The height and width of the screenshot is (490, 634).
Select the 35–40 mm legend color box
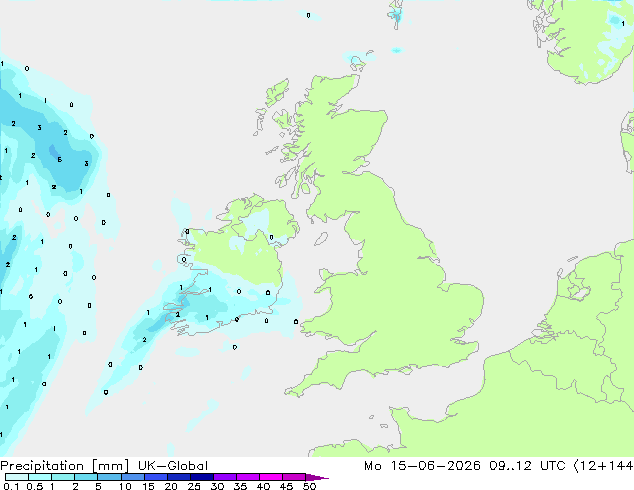[x=247, y=477]
